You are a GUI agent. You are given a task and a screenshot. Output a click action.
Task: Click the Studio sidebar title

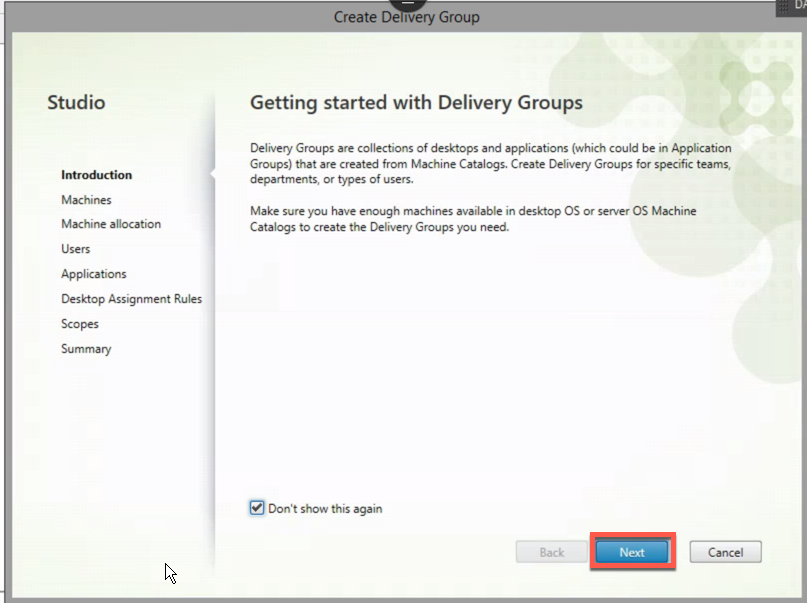pos(76,102)
